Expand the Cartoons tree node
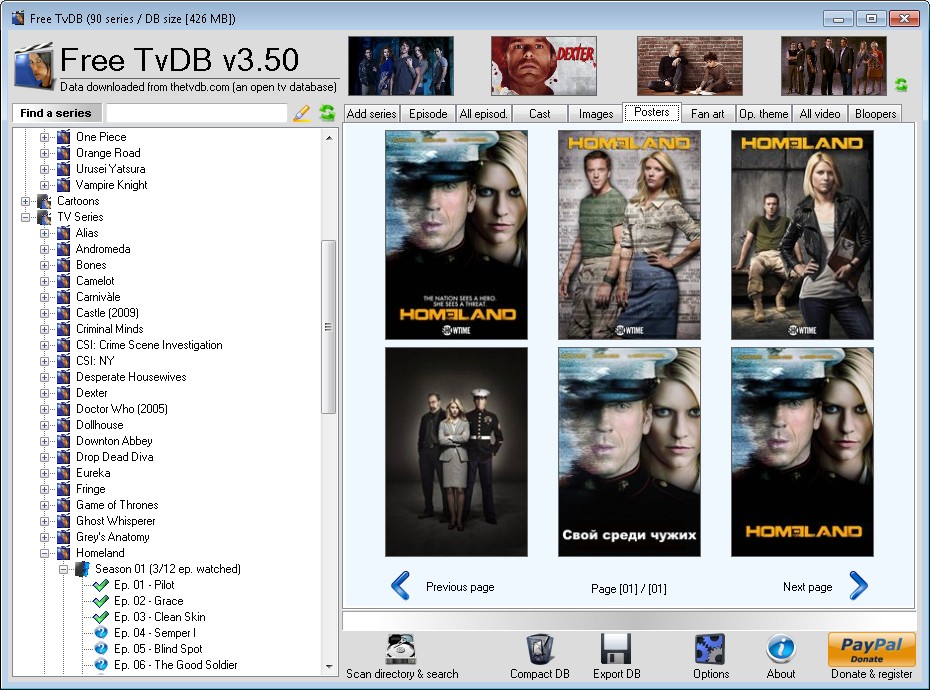Image resolution: width=930 pixels, height=690 pixels. [x=26, y=202]
